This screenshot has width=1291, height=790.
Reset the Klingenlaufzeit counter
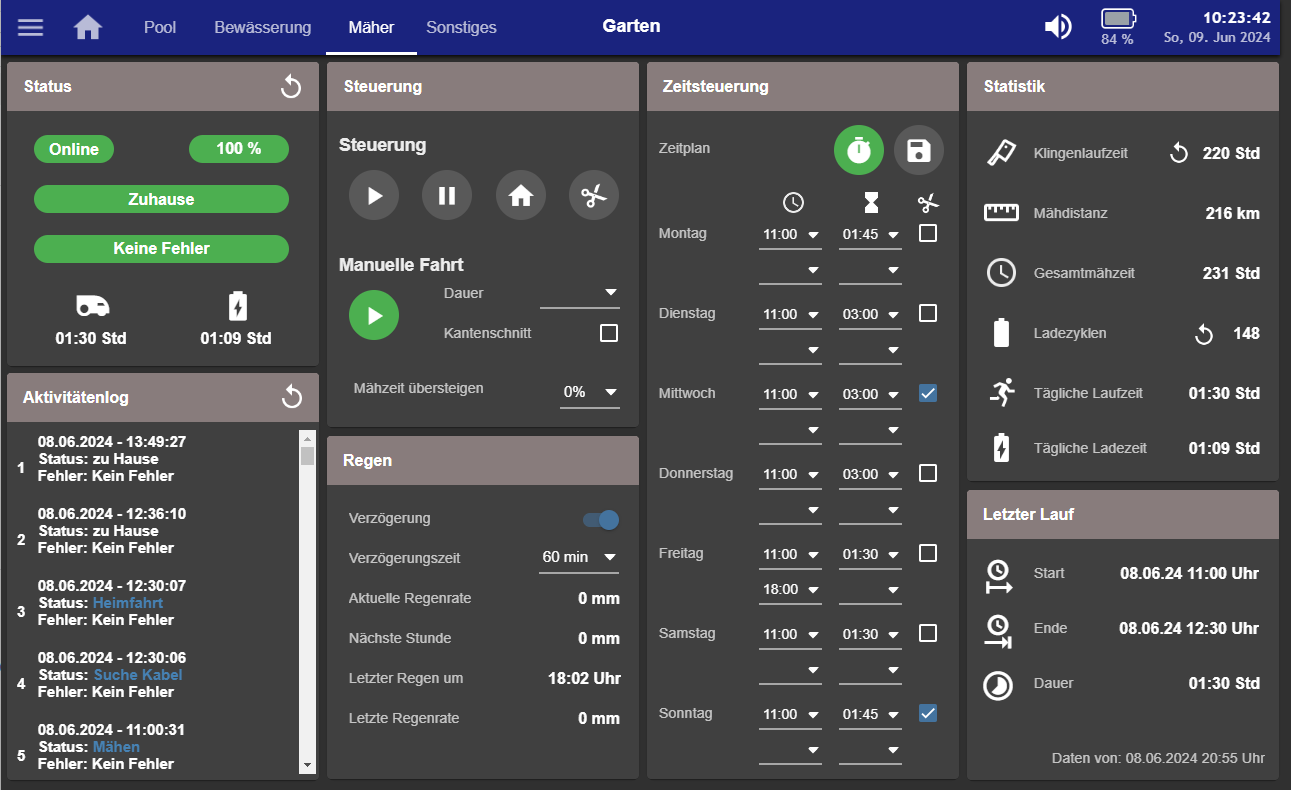(x=1179, y=153)
